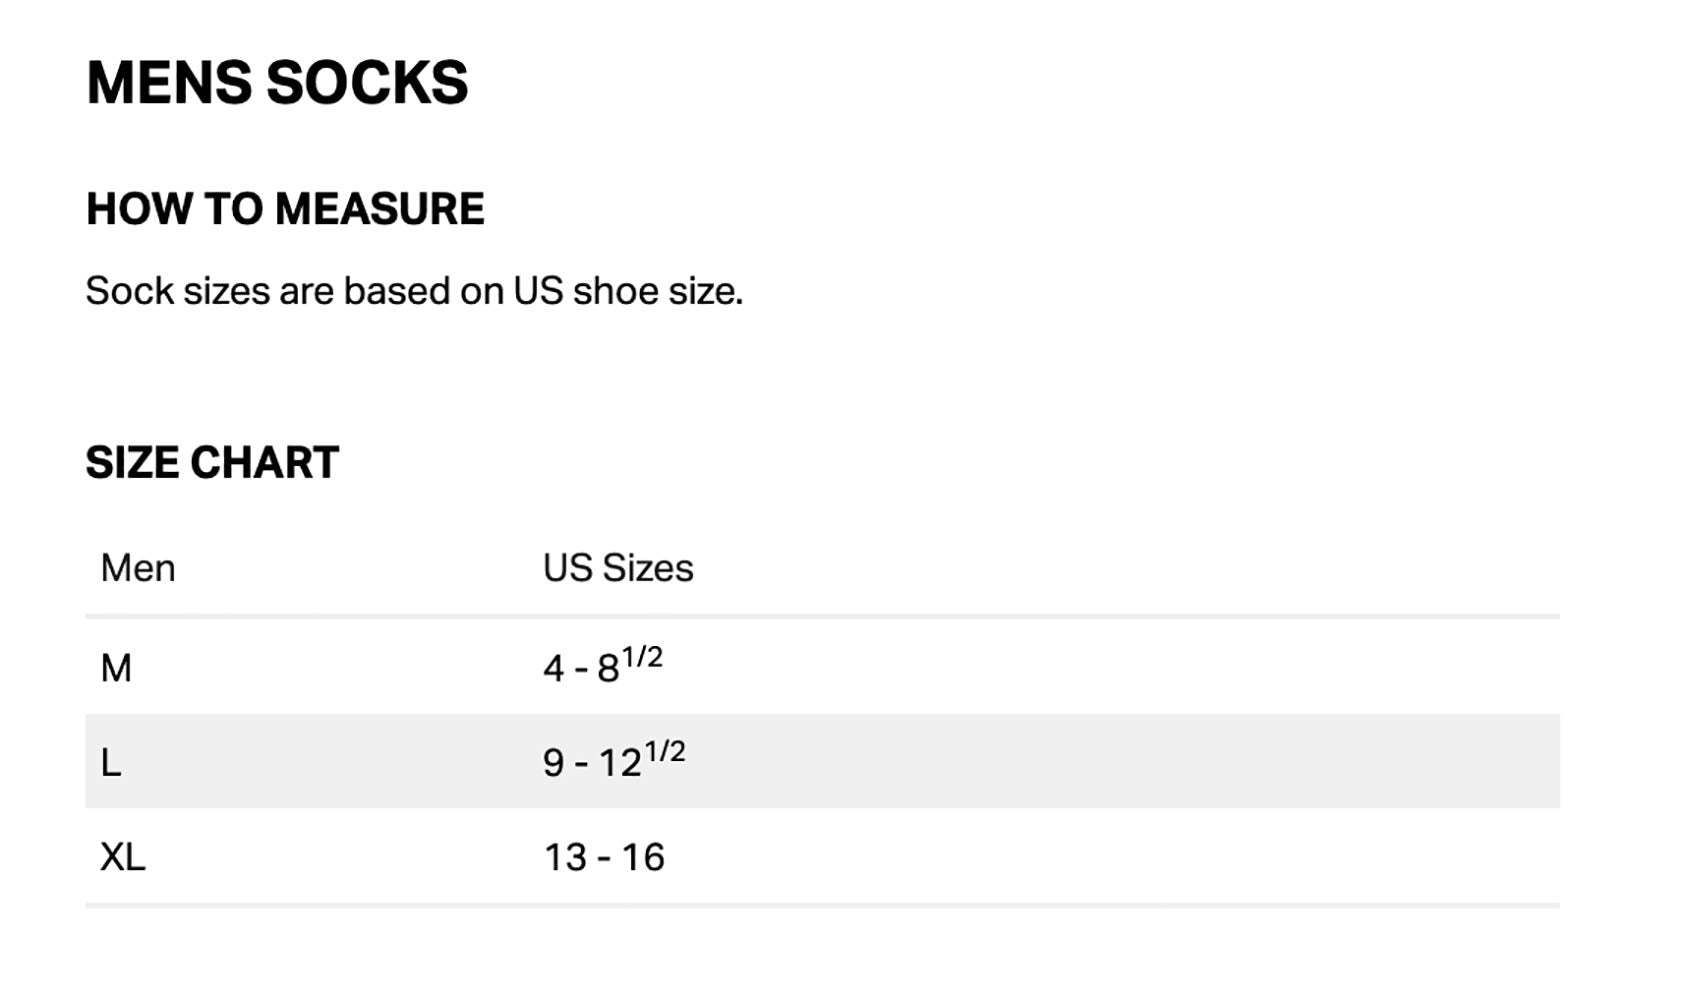Click the word MEASURE in the subheading

(379, 209)
